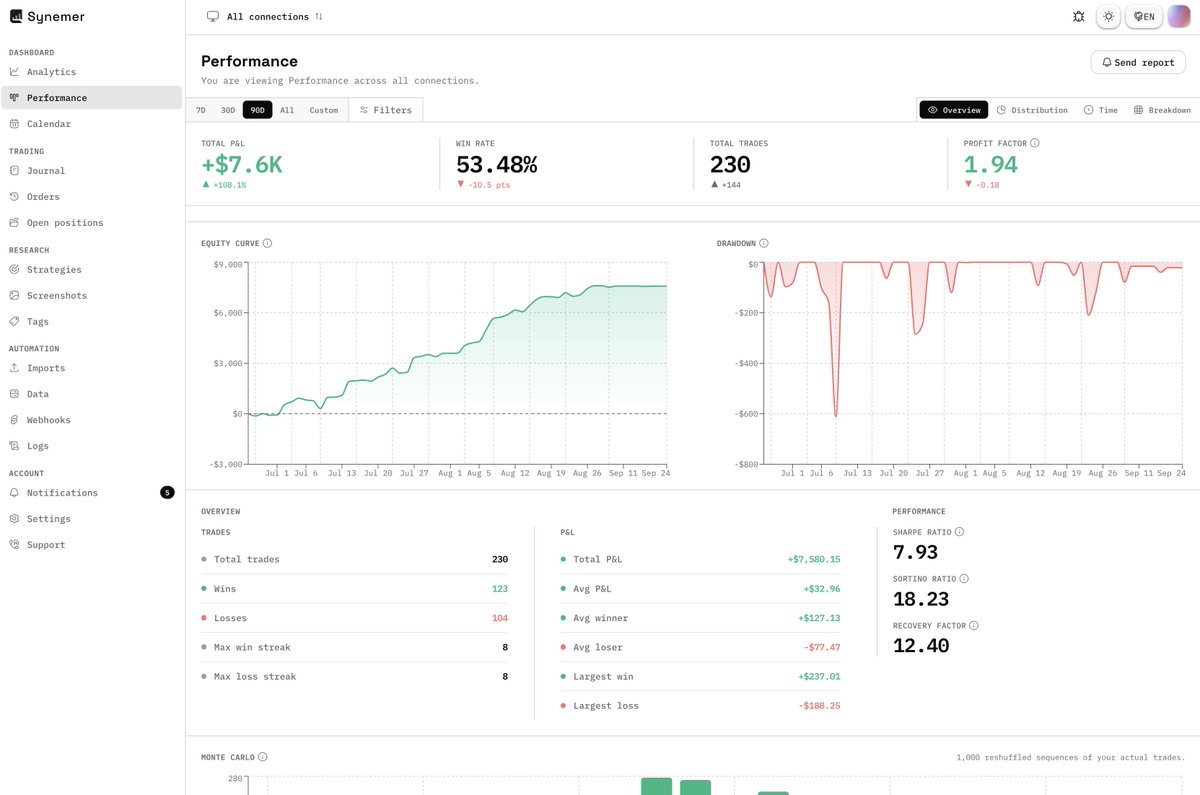The width and height of the screenshot is (1200, 795).
Task: Click the Wins value 123
Action: (x=500, y=589)
